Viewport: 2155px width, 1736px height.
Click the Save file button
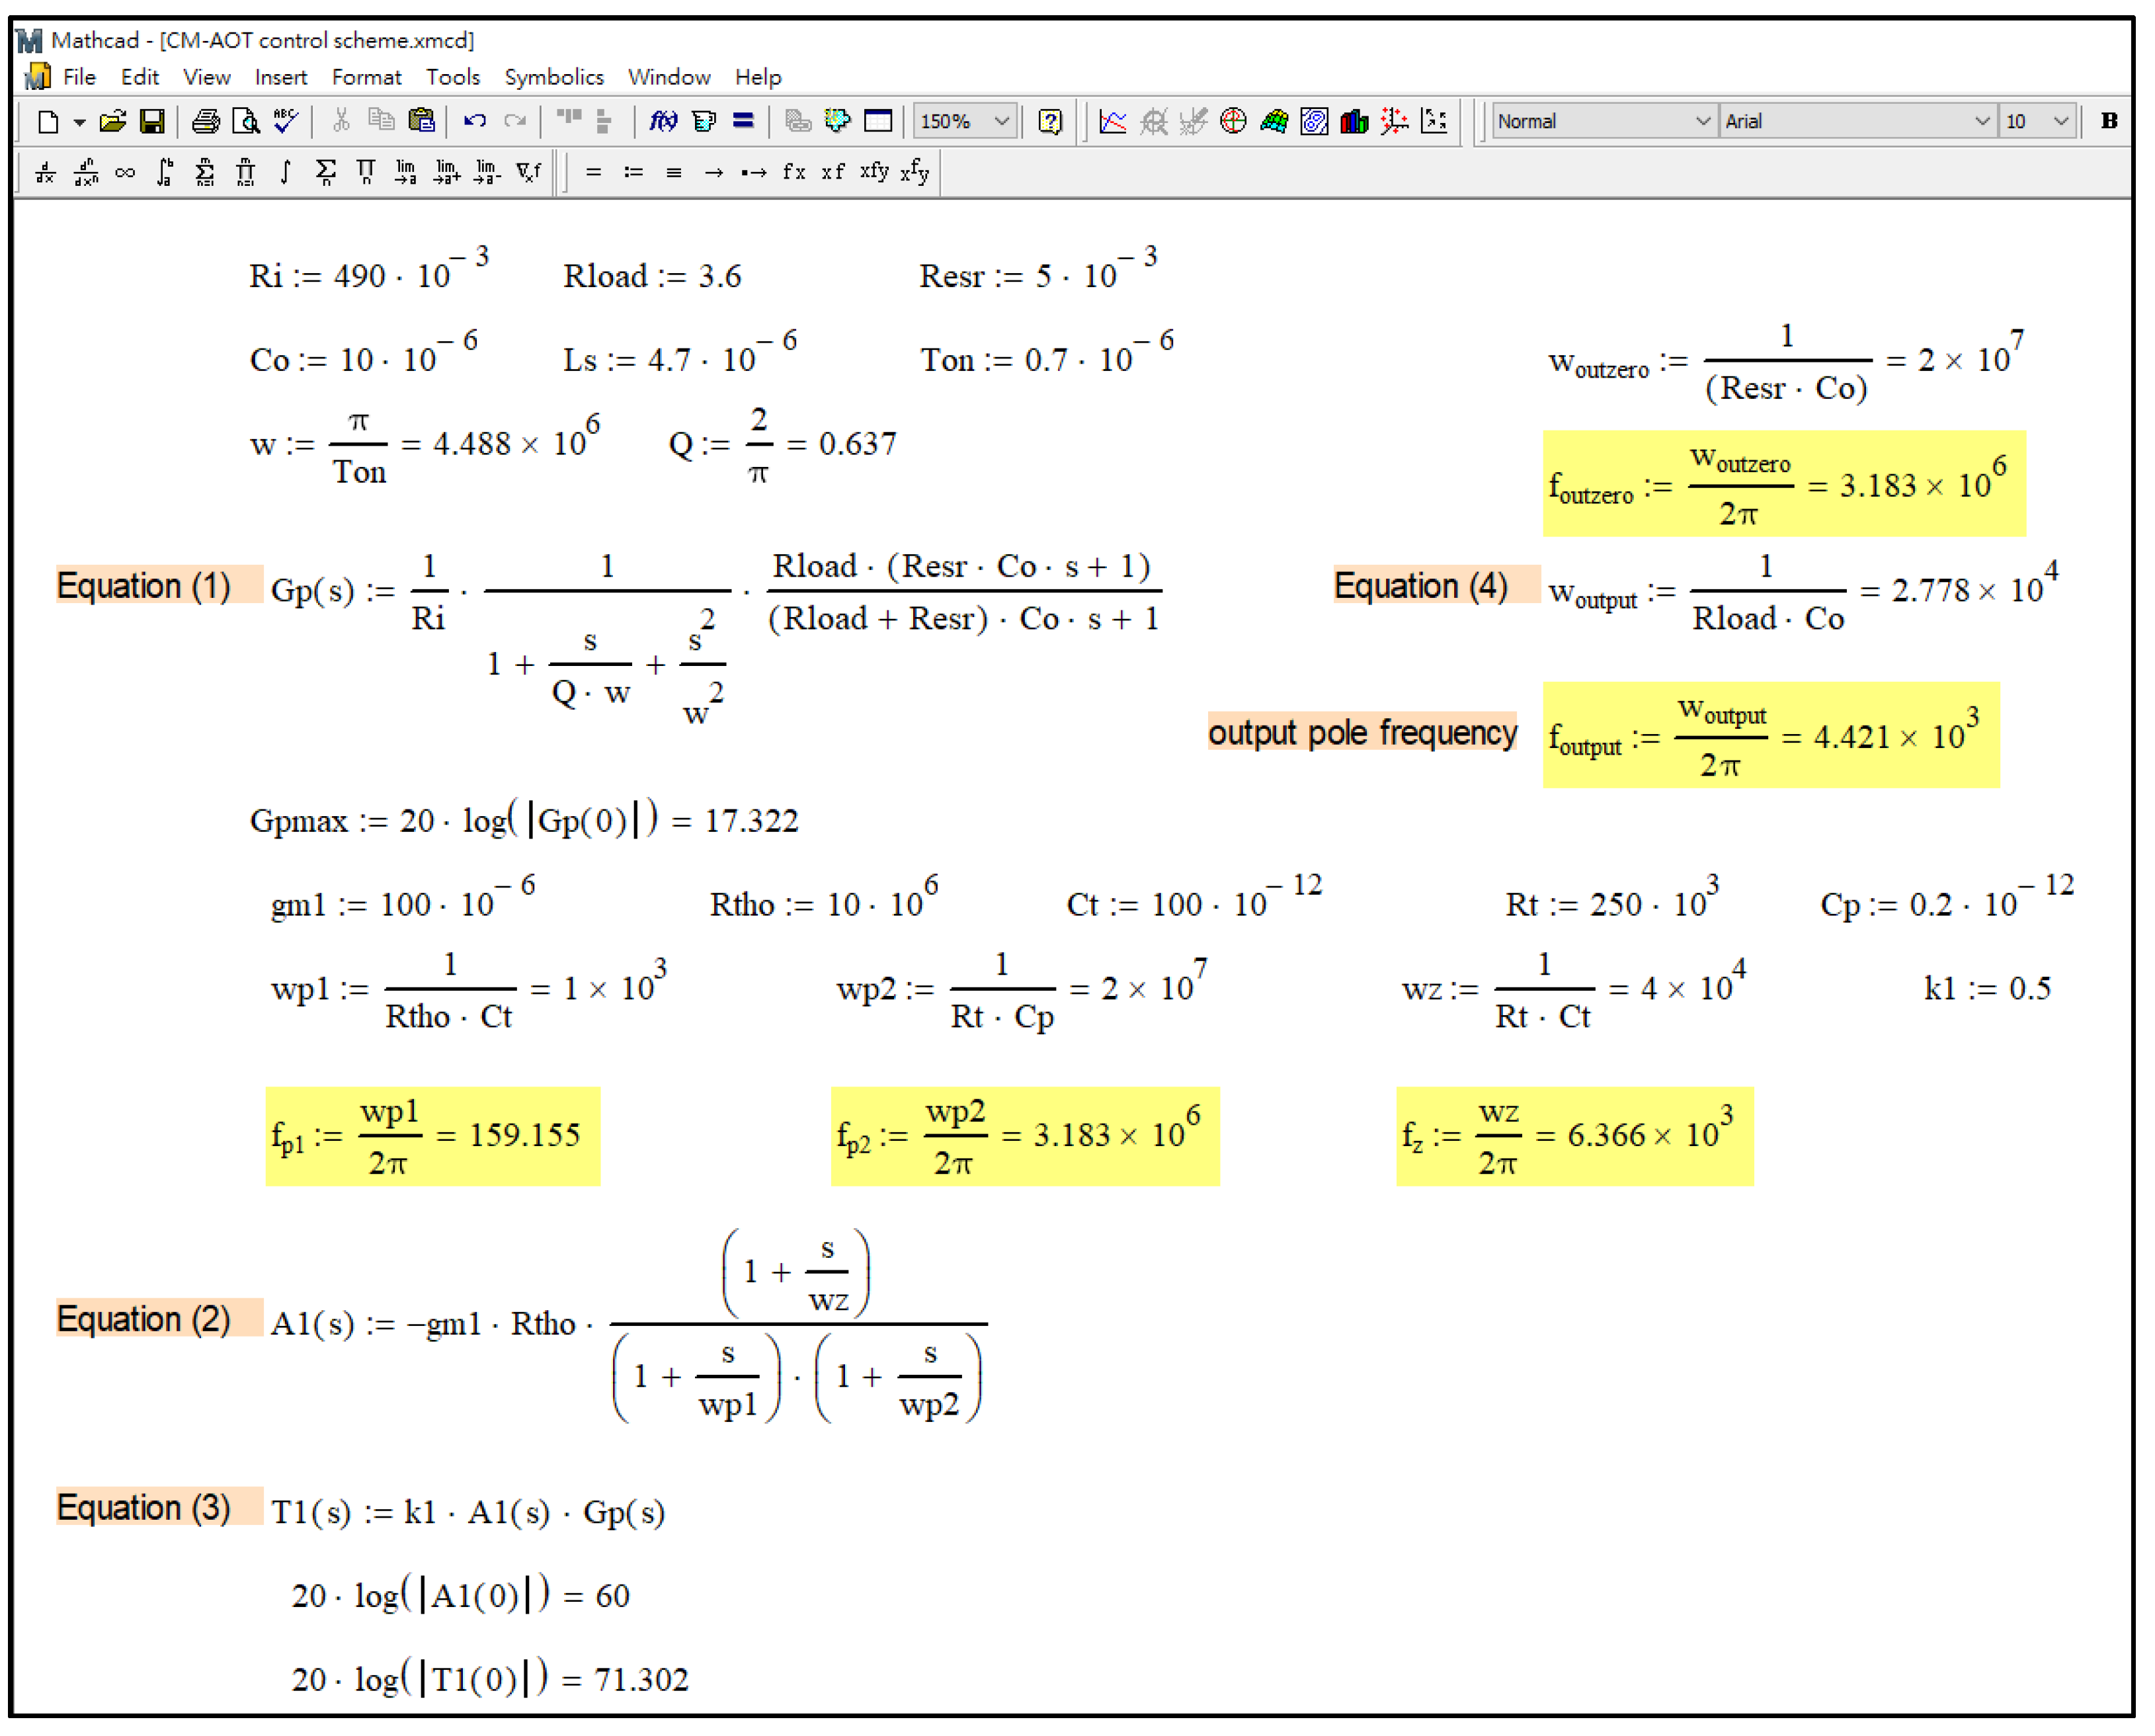(152, 121)
